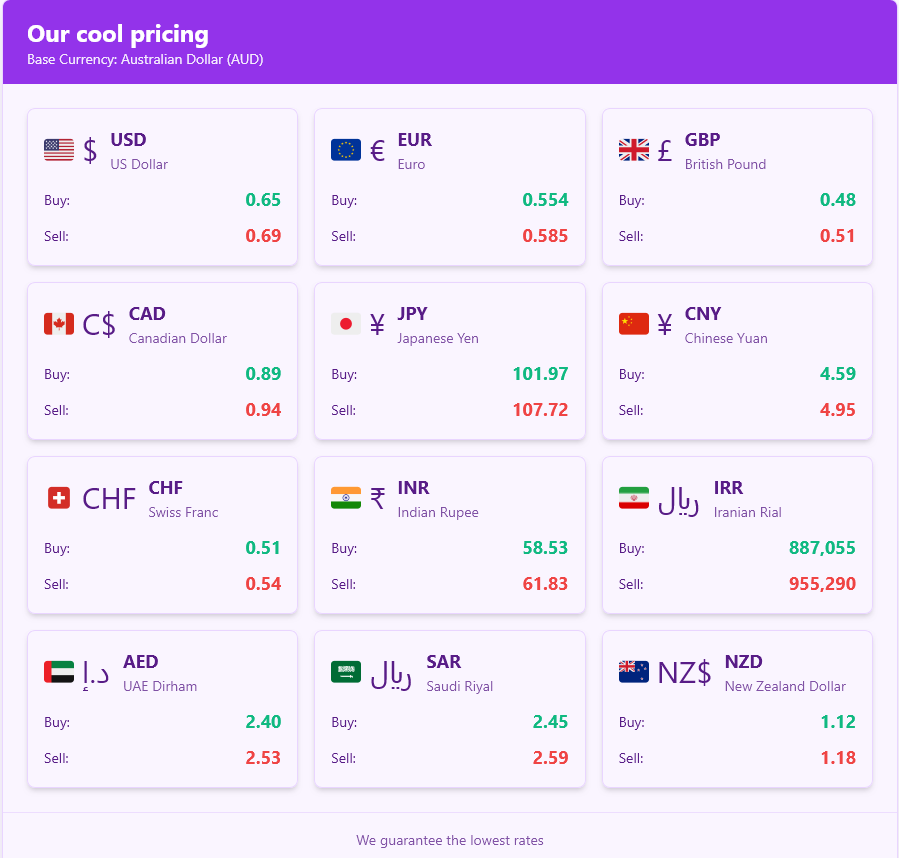899x858 pixels.
Task: Click the Swiss Franc currency name
Action: [183, 513]
